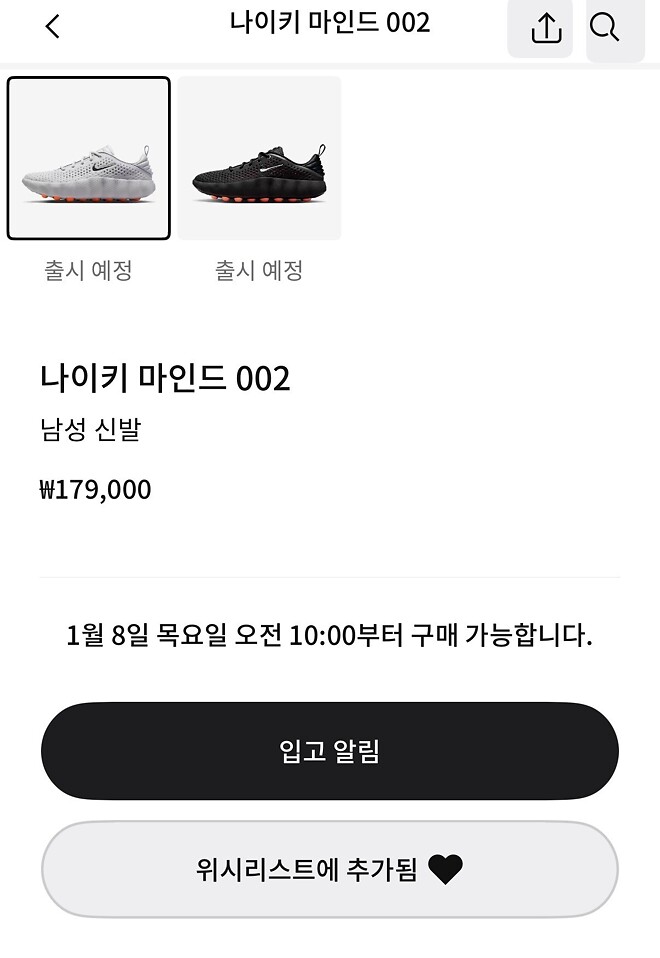Toggle selection of the black colorway thumbnail
660x958 pixels.
(260, 157)
